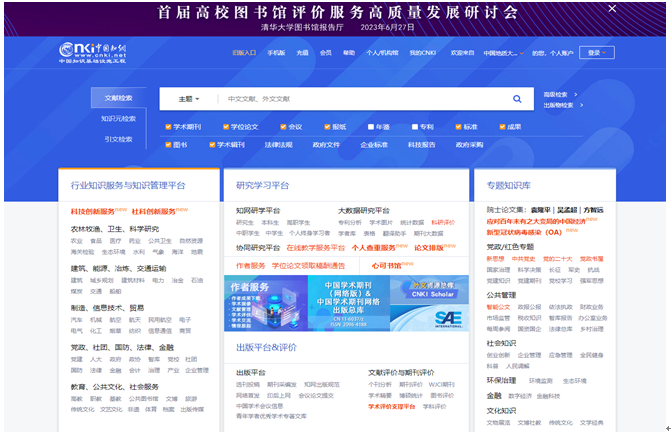Open the 充值 menu item

pos(303,53)
